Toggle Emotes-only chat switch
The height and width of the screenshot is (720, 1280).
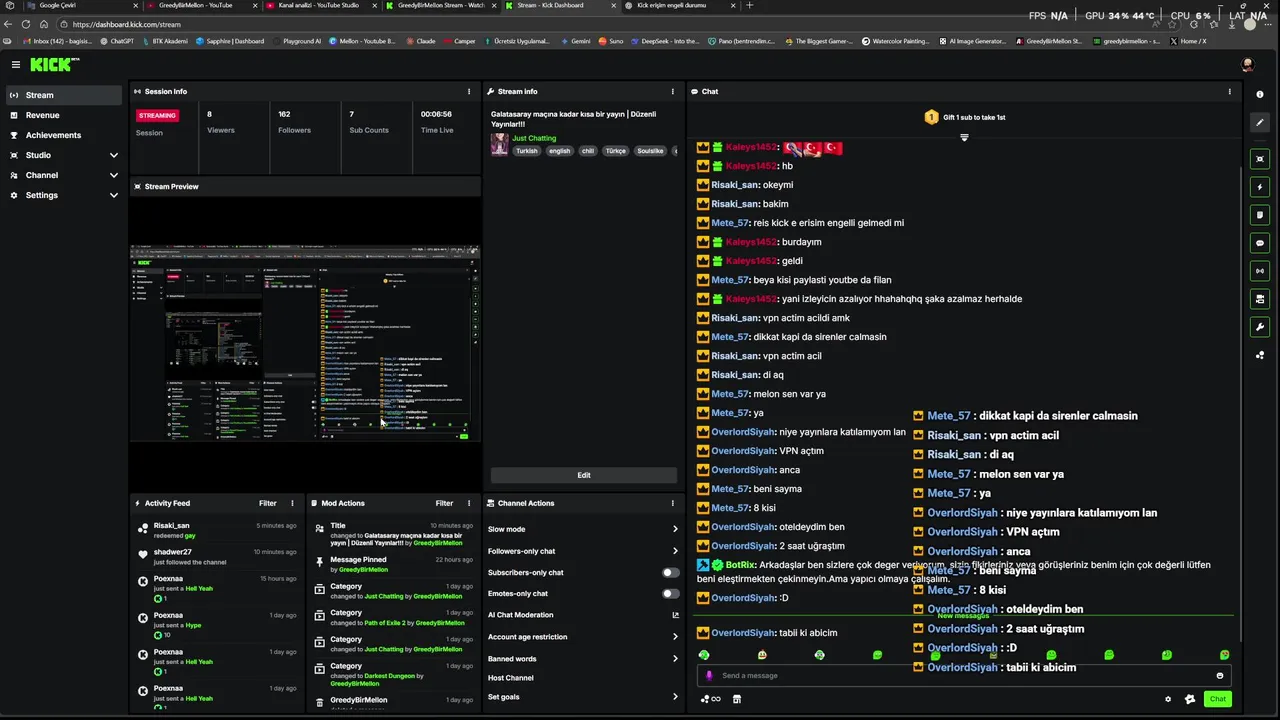click(671, 594)
